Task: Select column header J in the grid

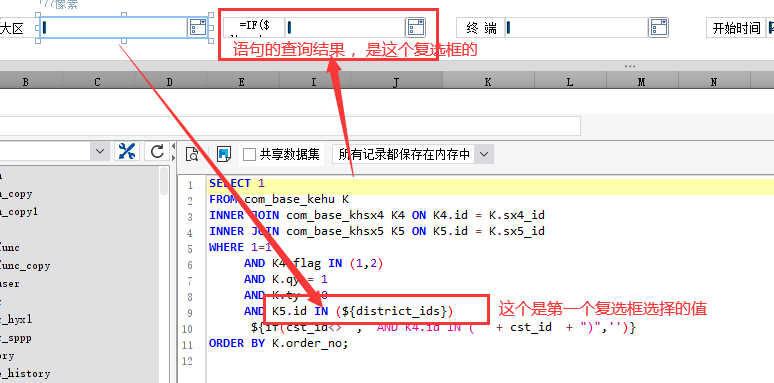Action: point(395,83)
